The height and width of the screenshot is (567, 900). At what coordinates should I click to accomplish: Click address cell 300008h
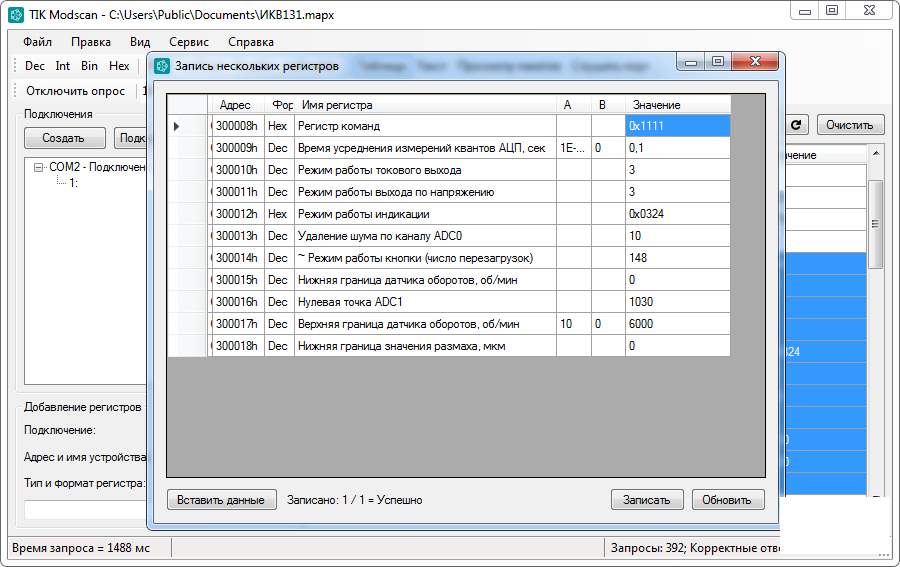tap(238, 126)
